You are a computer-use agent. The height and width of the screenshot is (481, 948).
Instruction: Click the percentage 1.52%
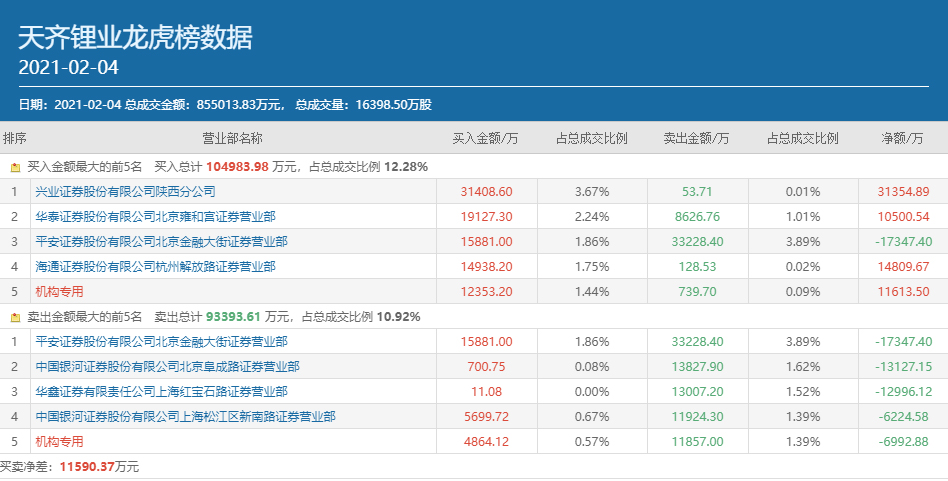pyautogui.click(x=803, y=392)
